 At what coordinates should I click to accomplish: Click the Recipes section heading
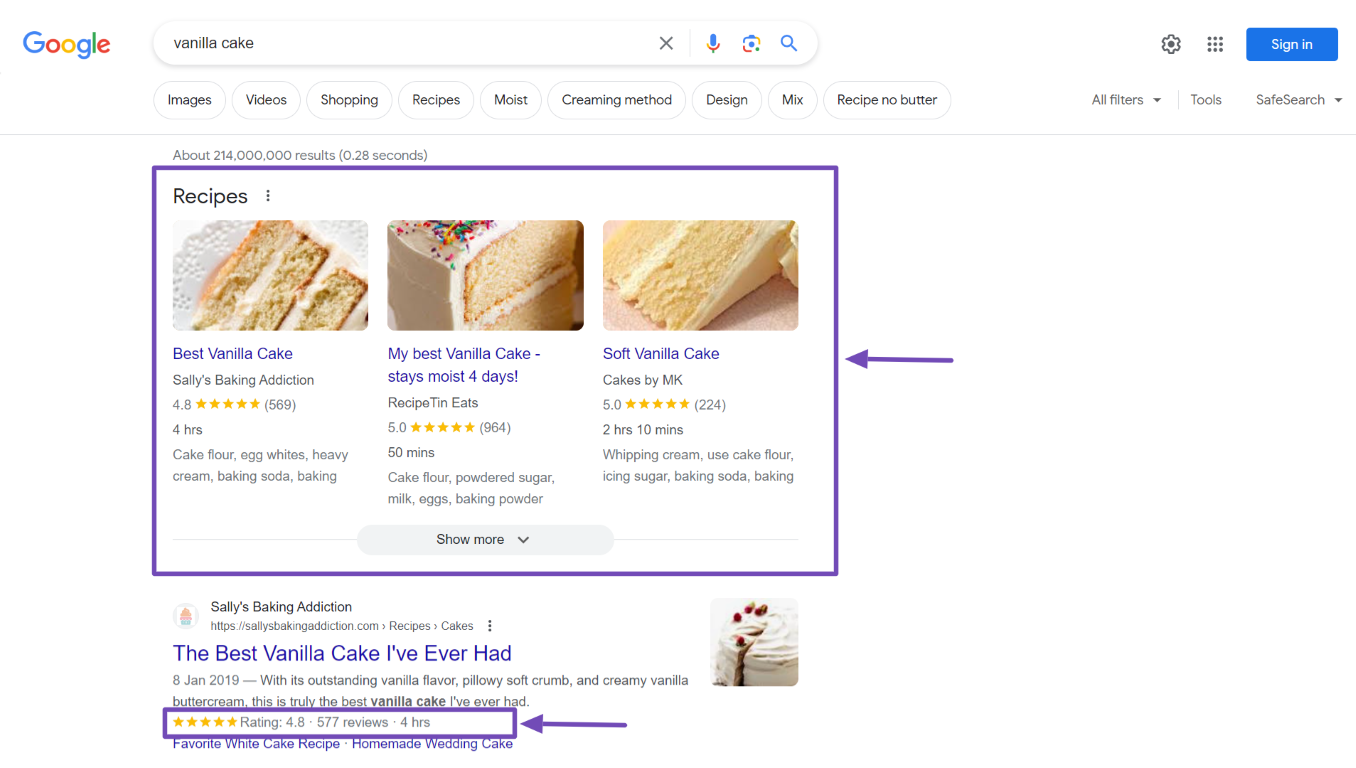pos(210,196)
